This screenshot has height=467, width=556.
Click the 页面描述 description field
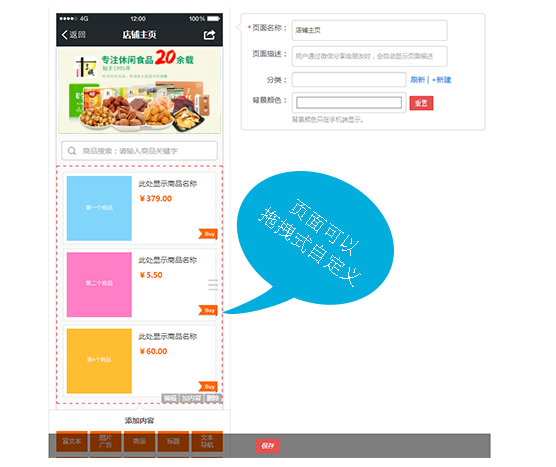pyautogui.click(x=369, y=56)
